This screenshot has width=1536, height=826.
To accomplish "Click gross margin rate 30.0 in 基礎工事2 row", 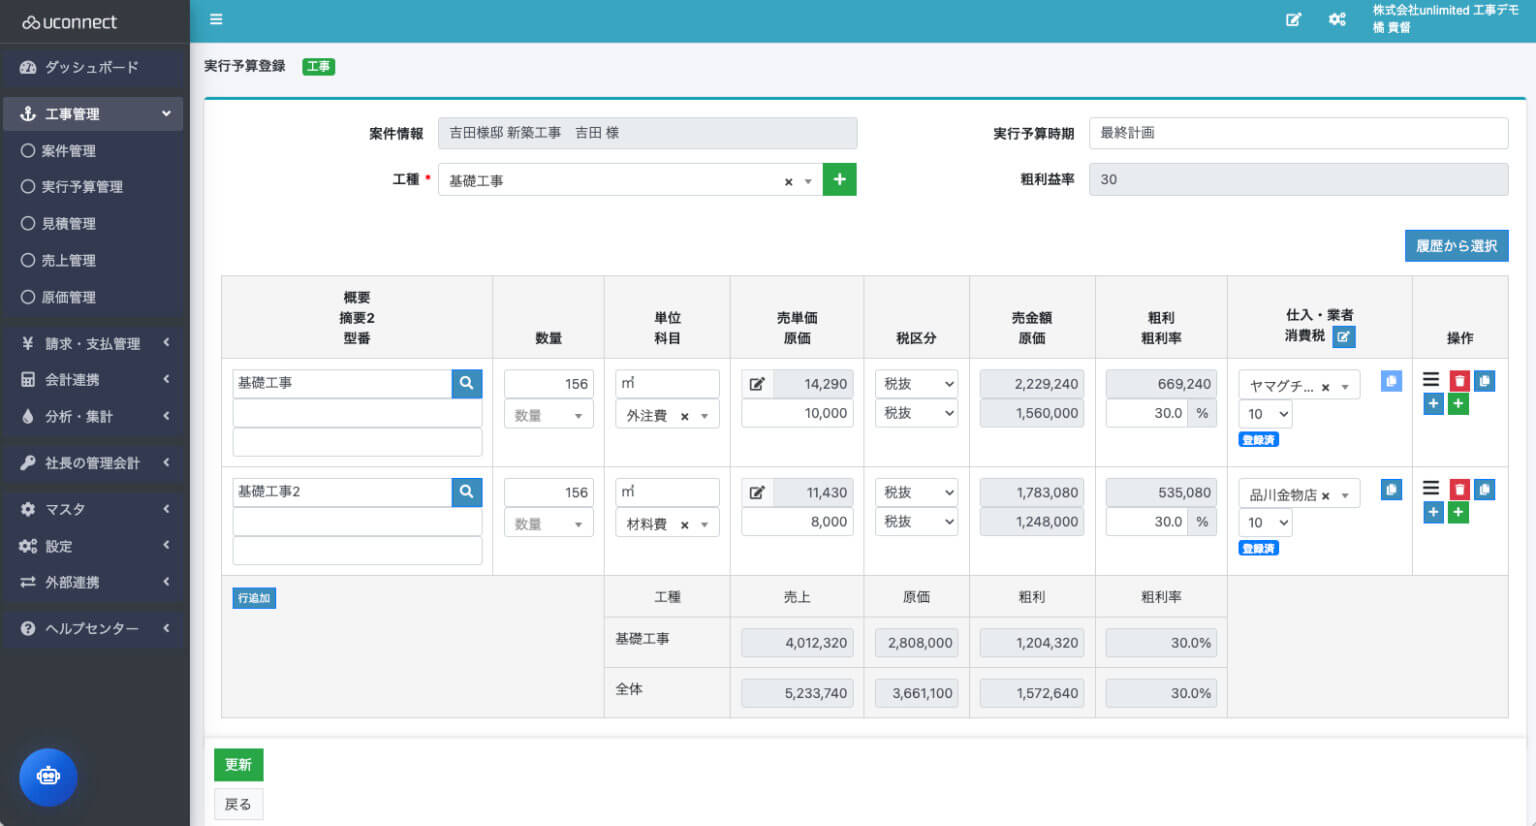I will pyautogui.click(x=1147, y=522).
